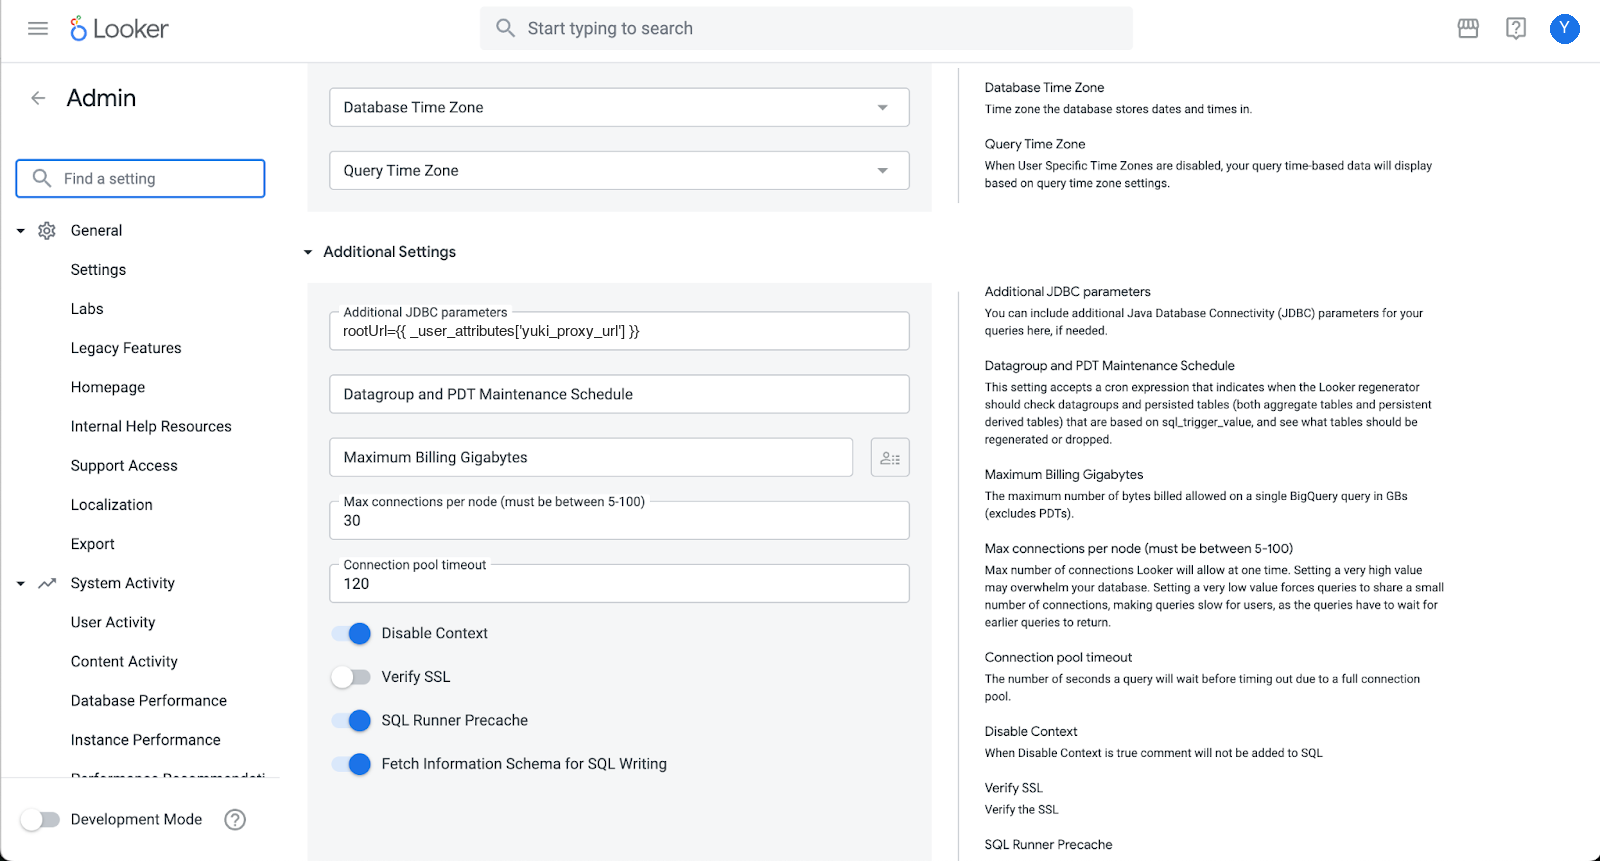Toggle Fetch Information Schema for SQL Writing

pos(352,764)
